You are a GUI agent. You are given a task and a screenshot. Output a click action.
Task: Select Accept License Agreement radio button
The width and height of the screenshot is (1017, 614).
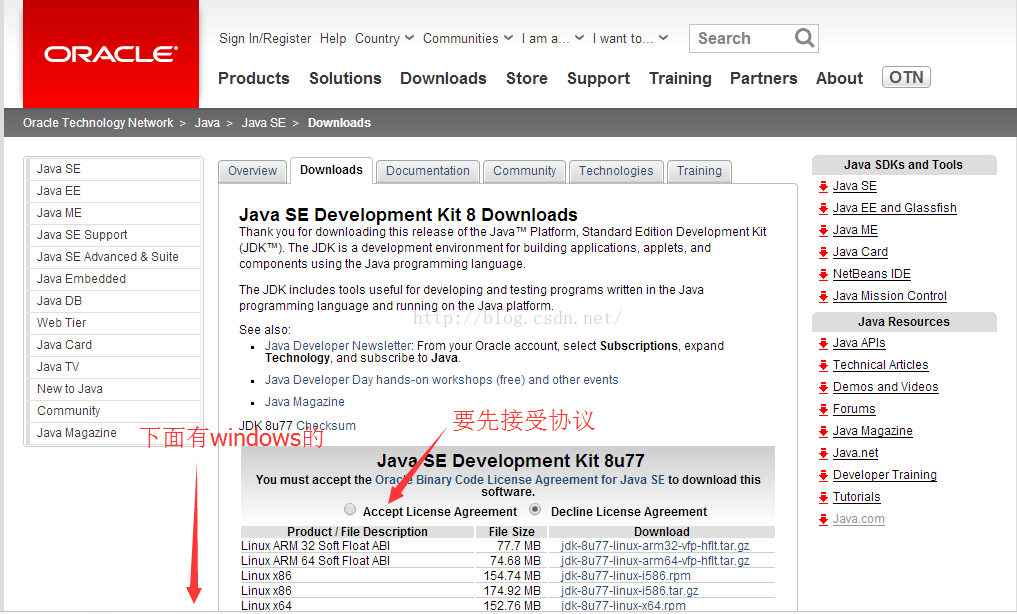point(350,509)
